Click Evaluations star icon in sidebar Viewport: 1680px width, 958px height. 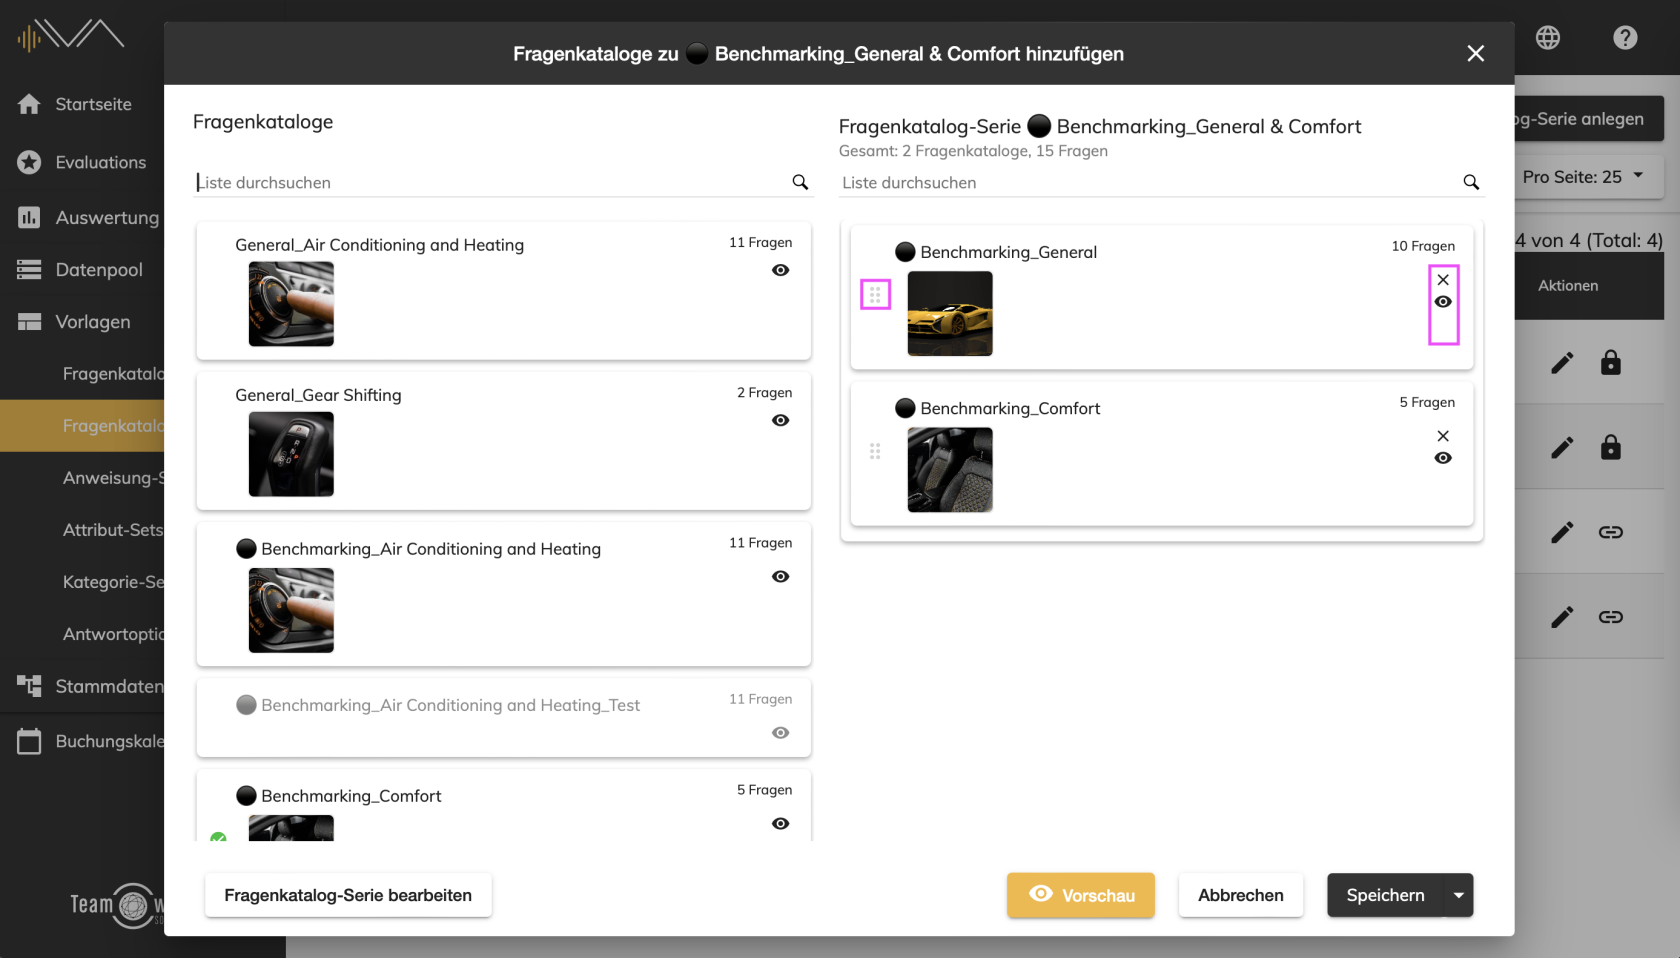point(29,162)
